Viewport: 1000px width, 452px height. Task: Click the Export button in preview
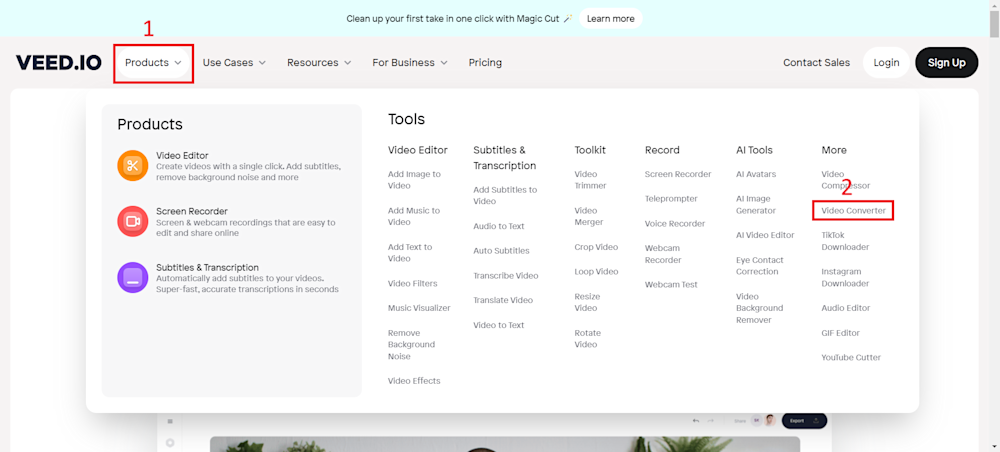pos(804,421)
